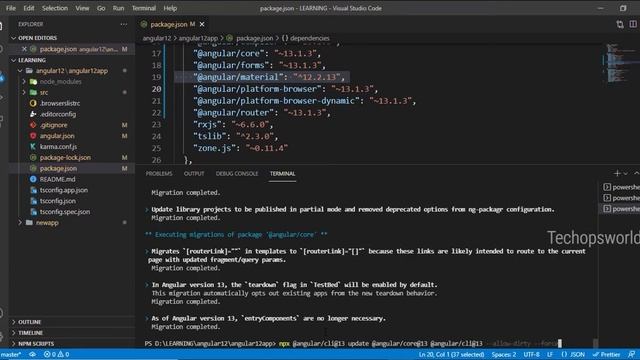Open Explorer more actions ellipsis

pyautogui.click(x=124, y=24)
